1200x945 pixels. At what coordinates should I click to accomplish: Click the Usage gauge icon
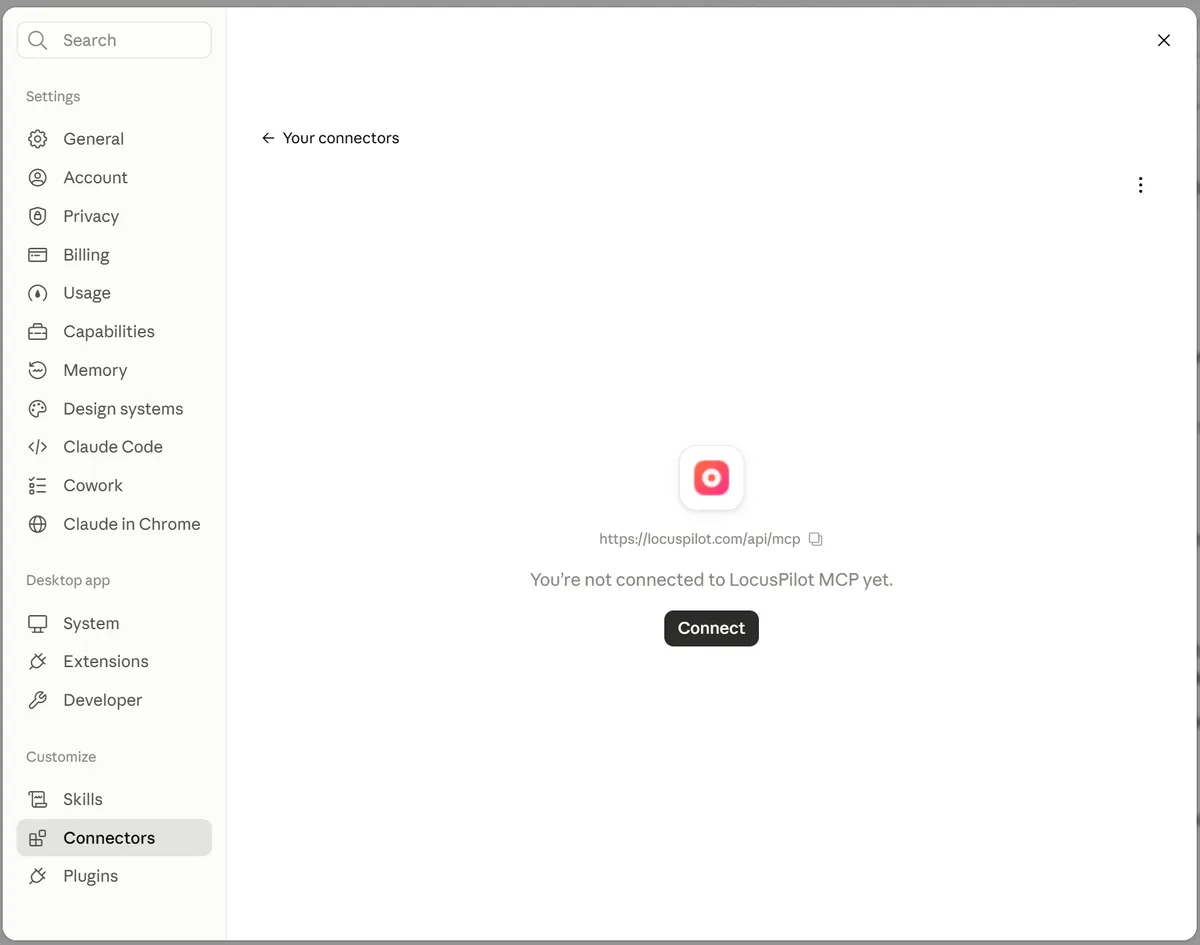point(38,293)
